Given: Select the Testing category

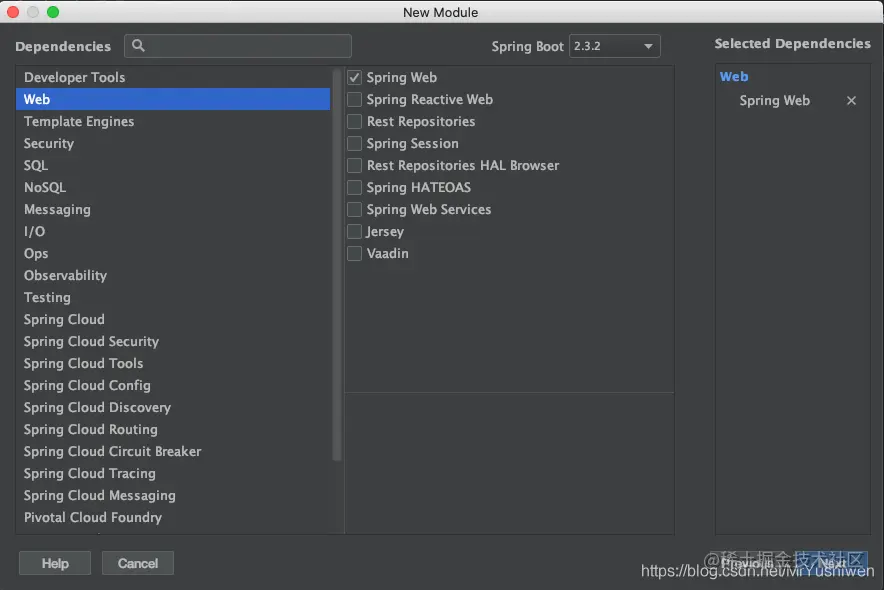Looking at the screenshot, I should pyautogui.click(x=173, y=297).
